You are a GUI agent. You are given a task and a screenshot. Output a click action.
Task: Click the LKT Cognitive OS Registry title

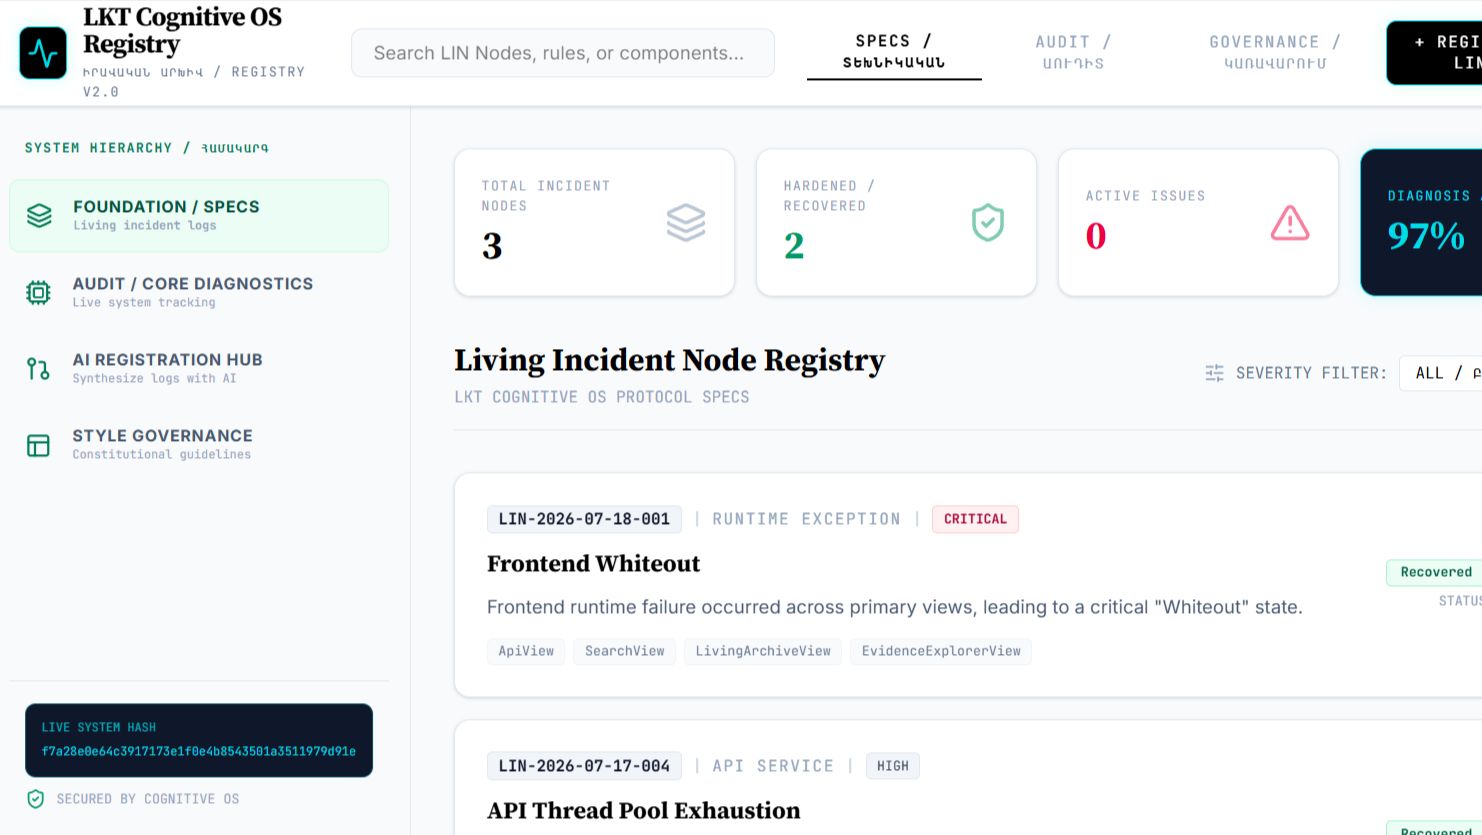click(x=183, y=31)
